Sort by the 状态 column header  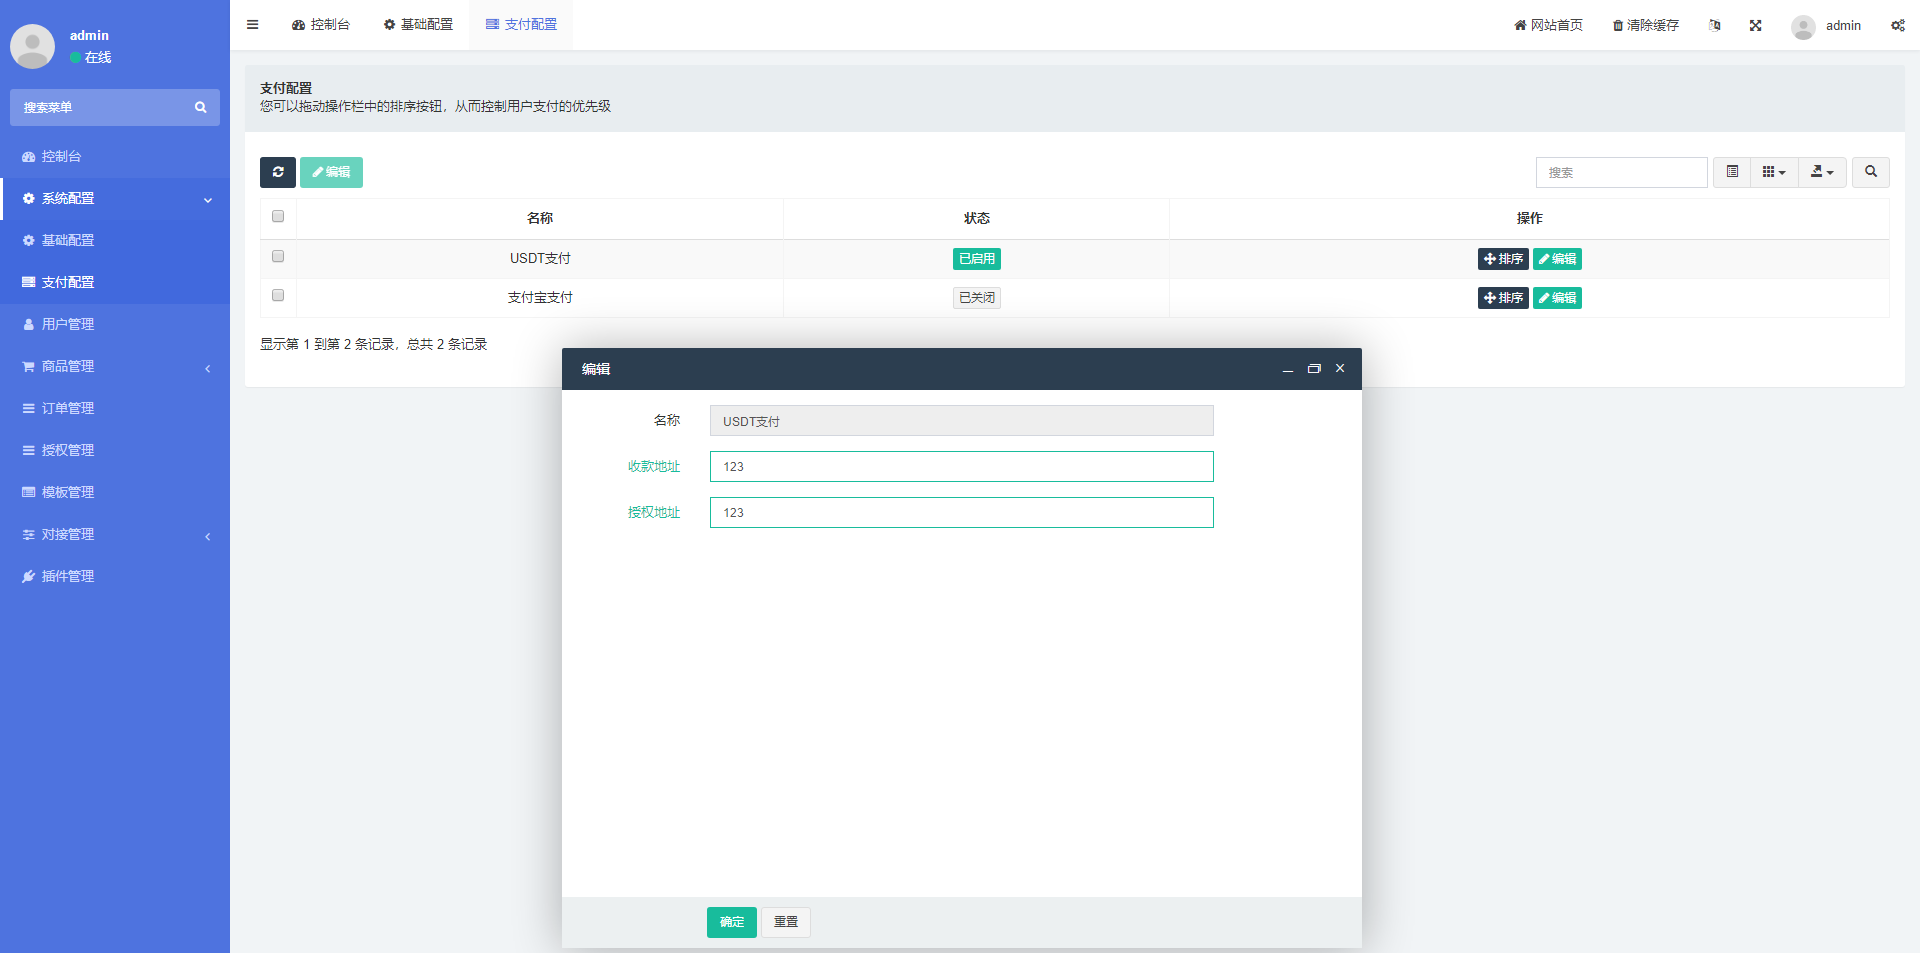click(x=976, y=218)
